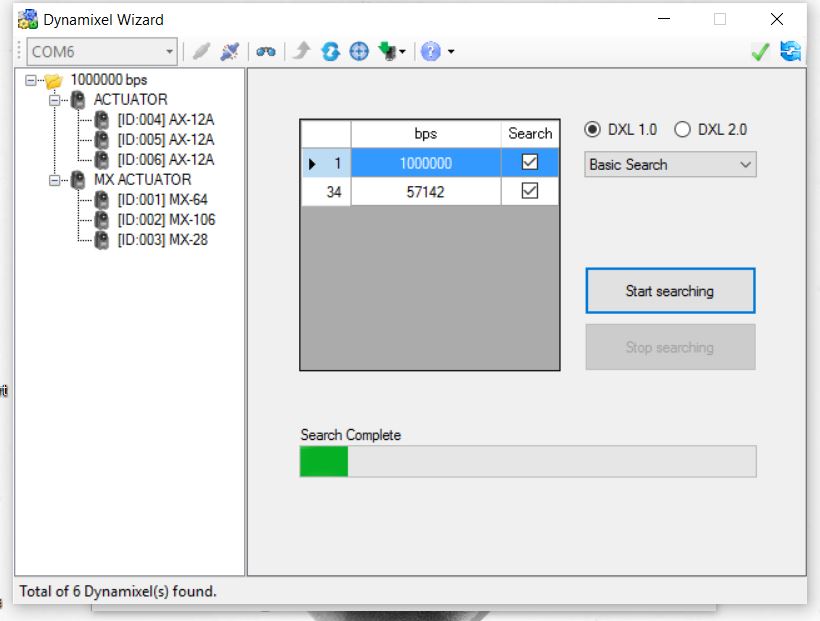Screen dimensions: 820x621
Task: Minimize the Dynamixel Wizard window
Action: point(664,19)
